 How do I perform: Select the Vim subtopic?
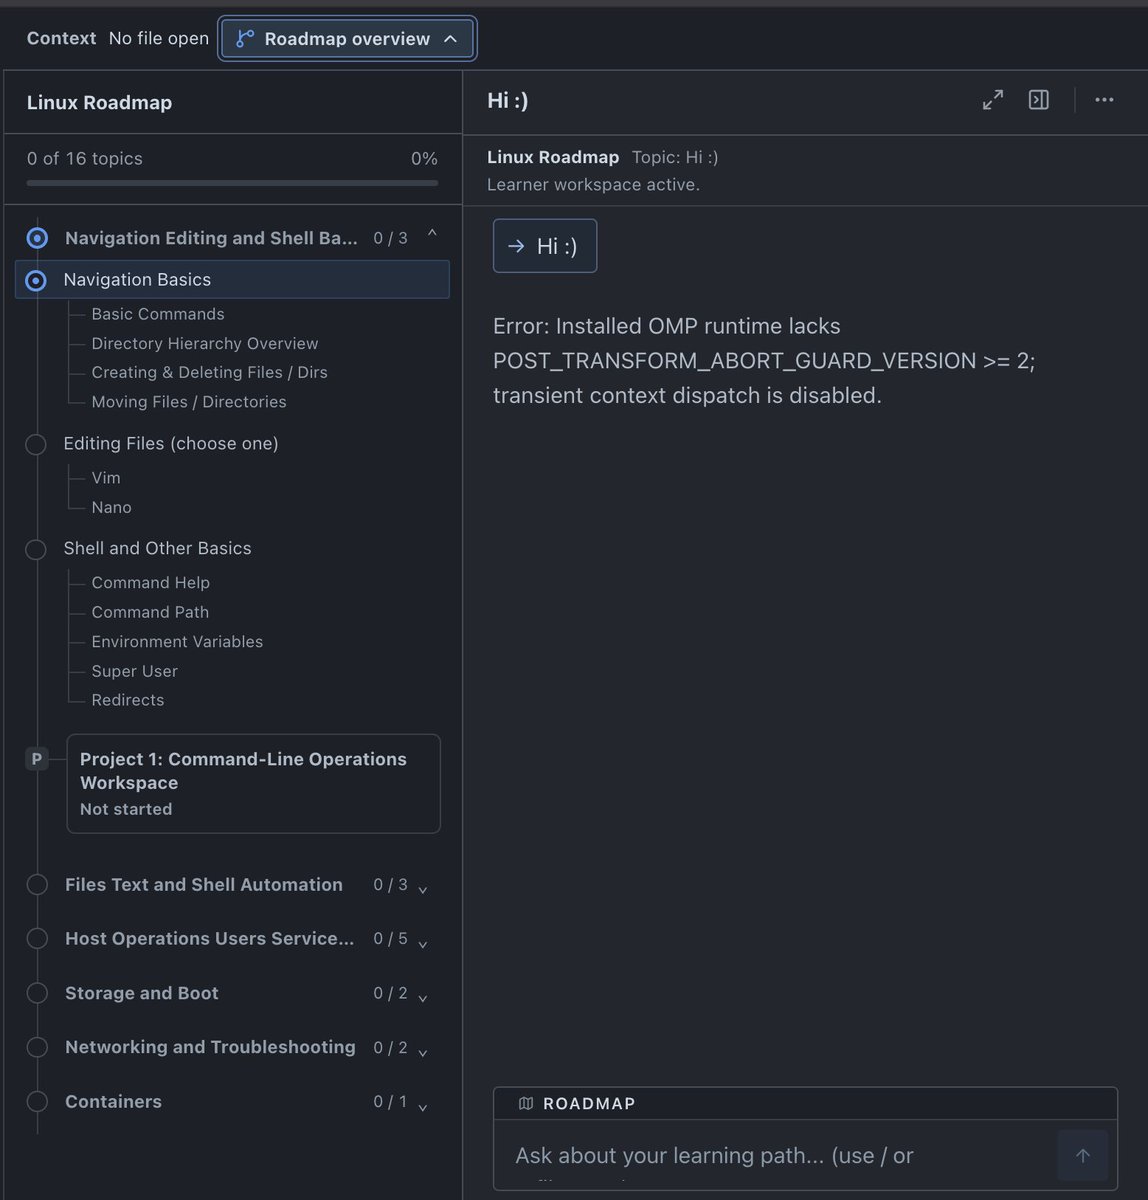106,478
